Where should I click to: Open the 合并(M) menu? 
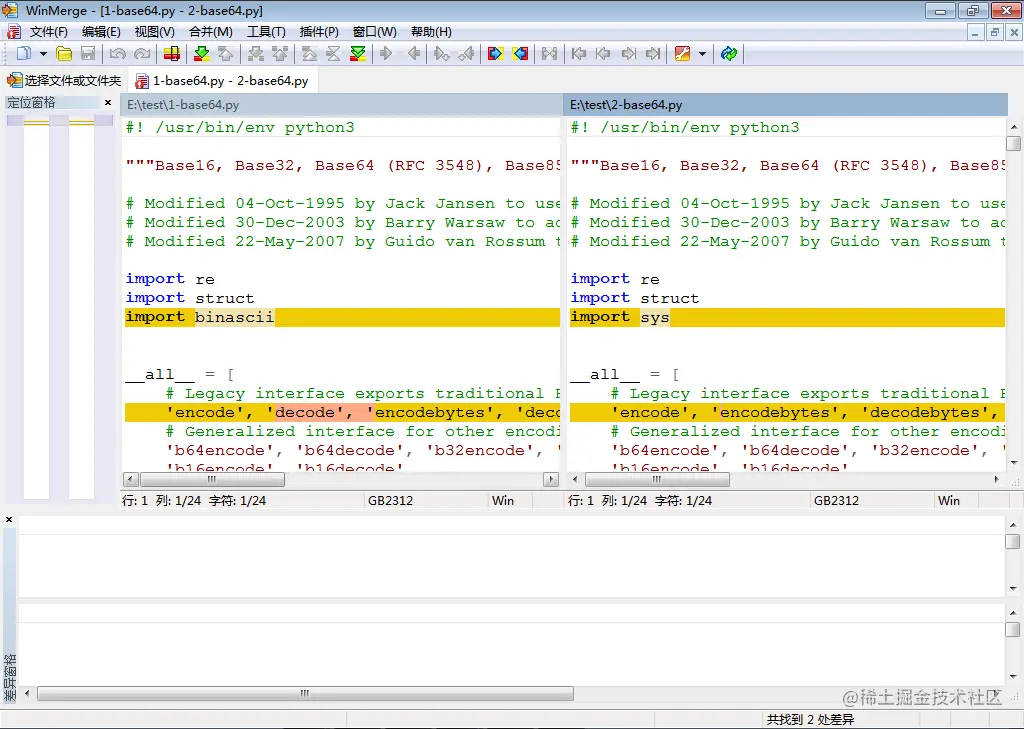tap(210, 32)
